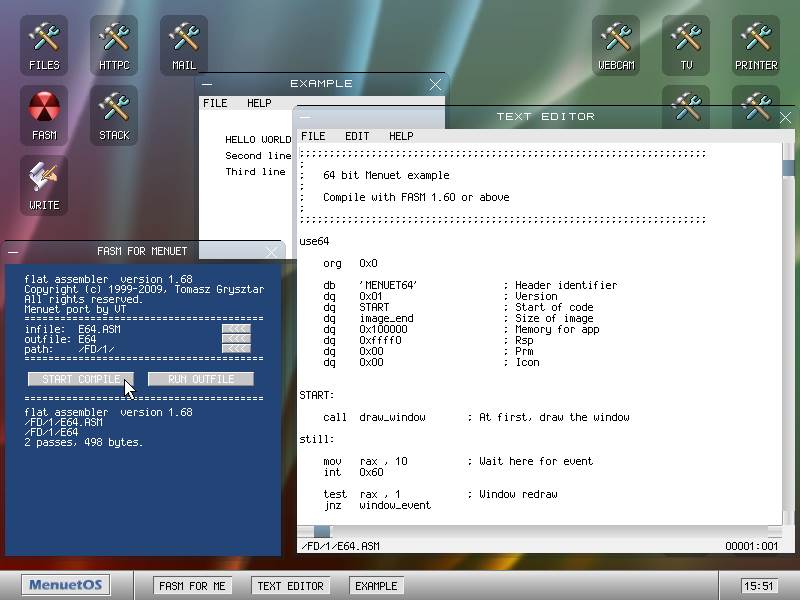Open the WEBCAM desktop icon
The image size is (800, 600).
[x=616, y=45]
